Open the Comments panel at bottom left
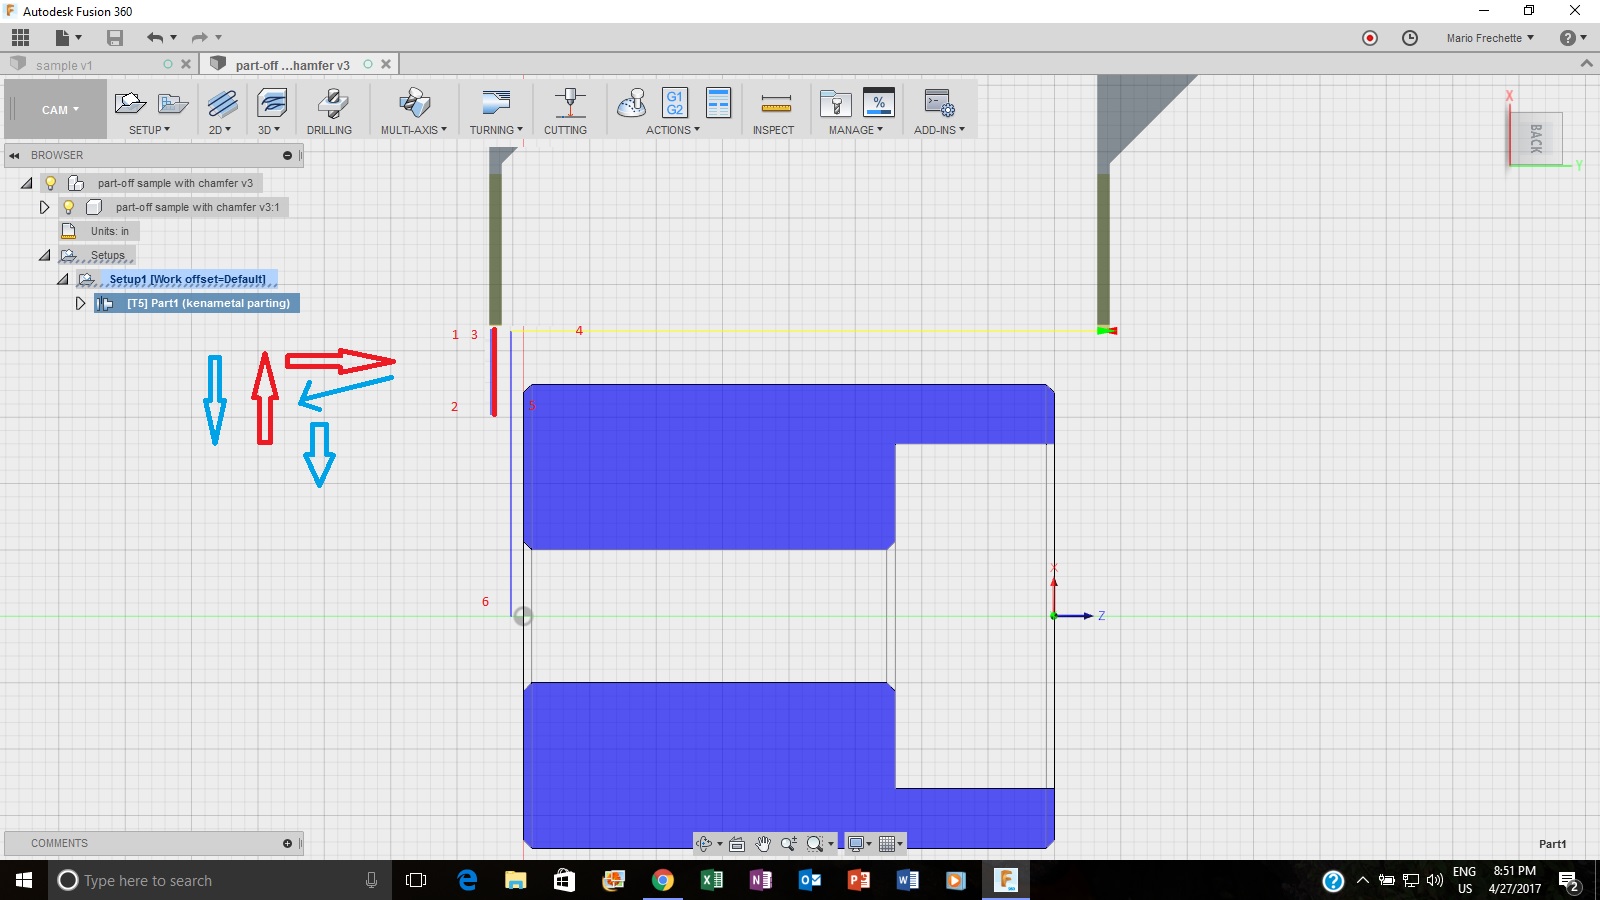Image resolution: width=1600 pixels, height=900 pixels. [x=60, y=843]
